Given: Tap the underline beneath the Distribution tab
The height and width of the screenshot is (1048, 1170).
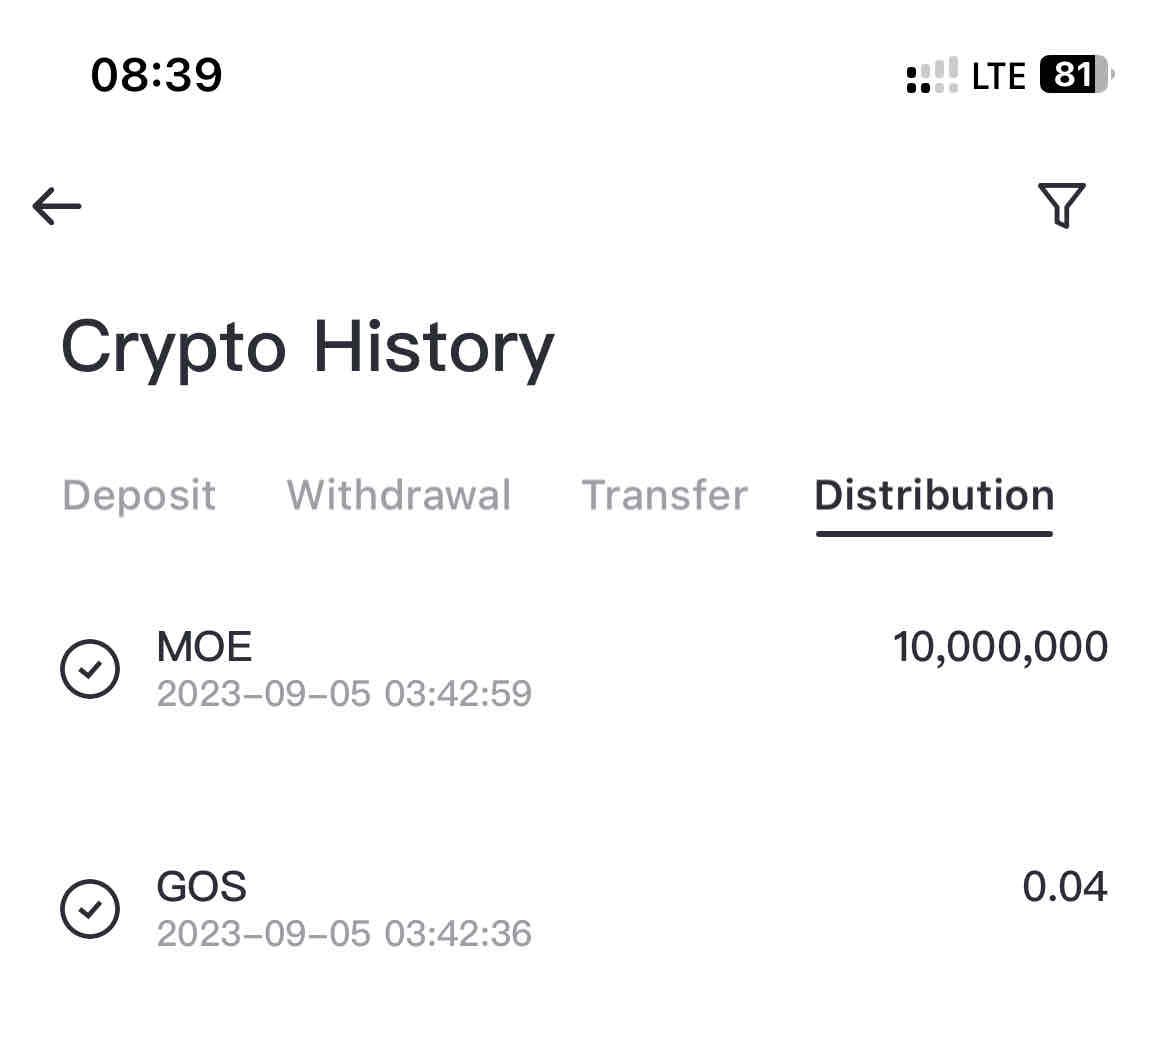Looking at the screenshot, I should 934,533.
